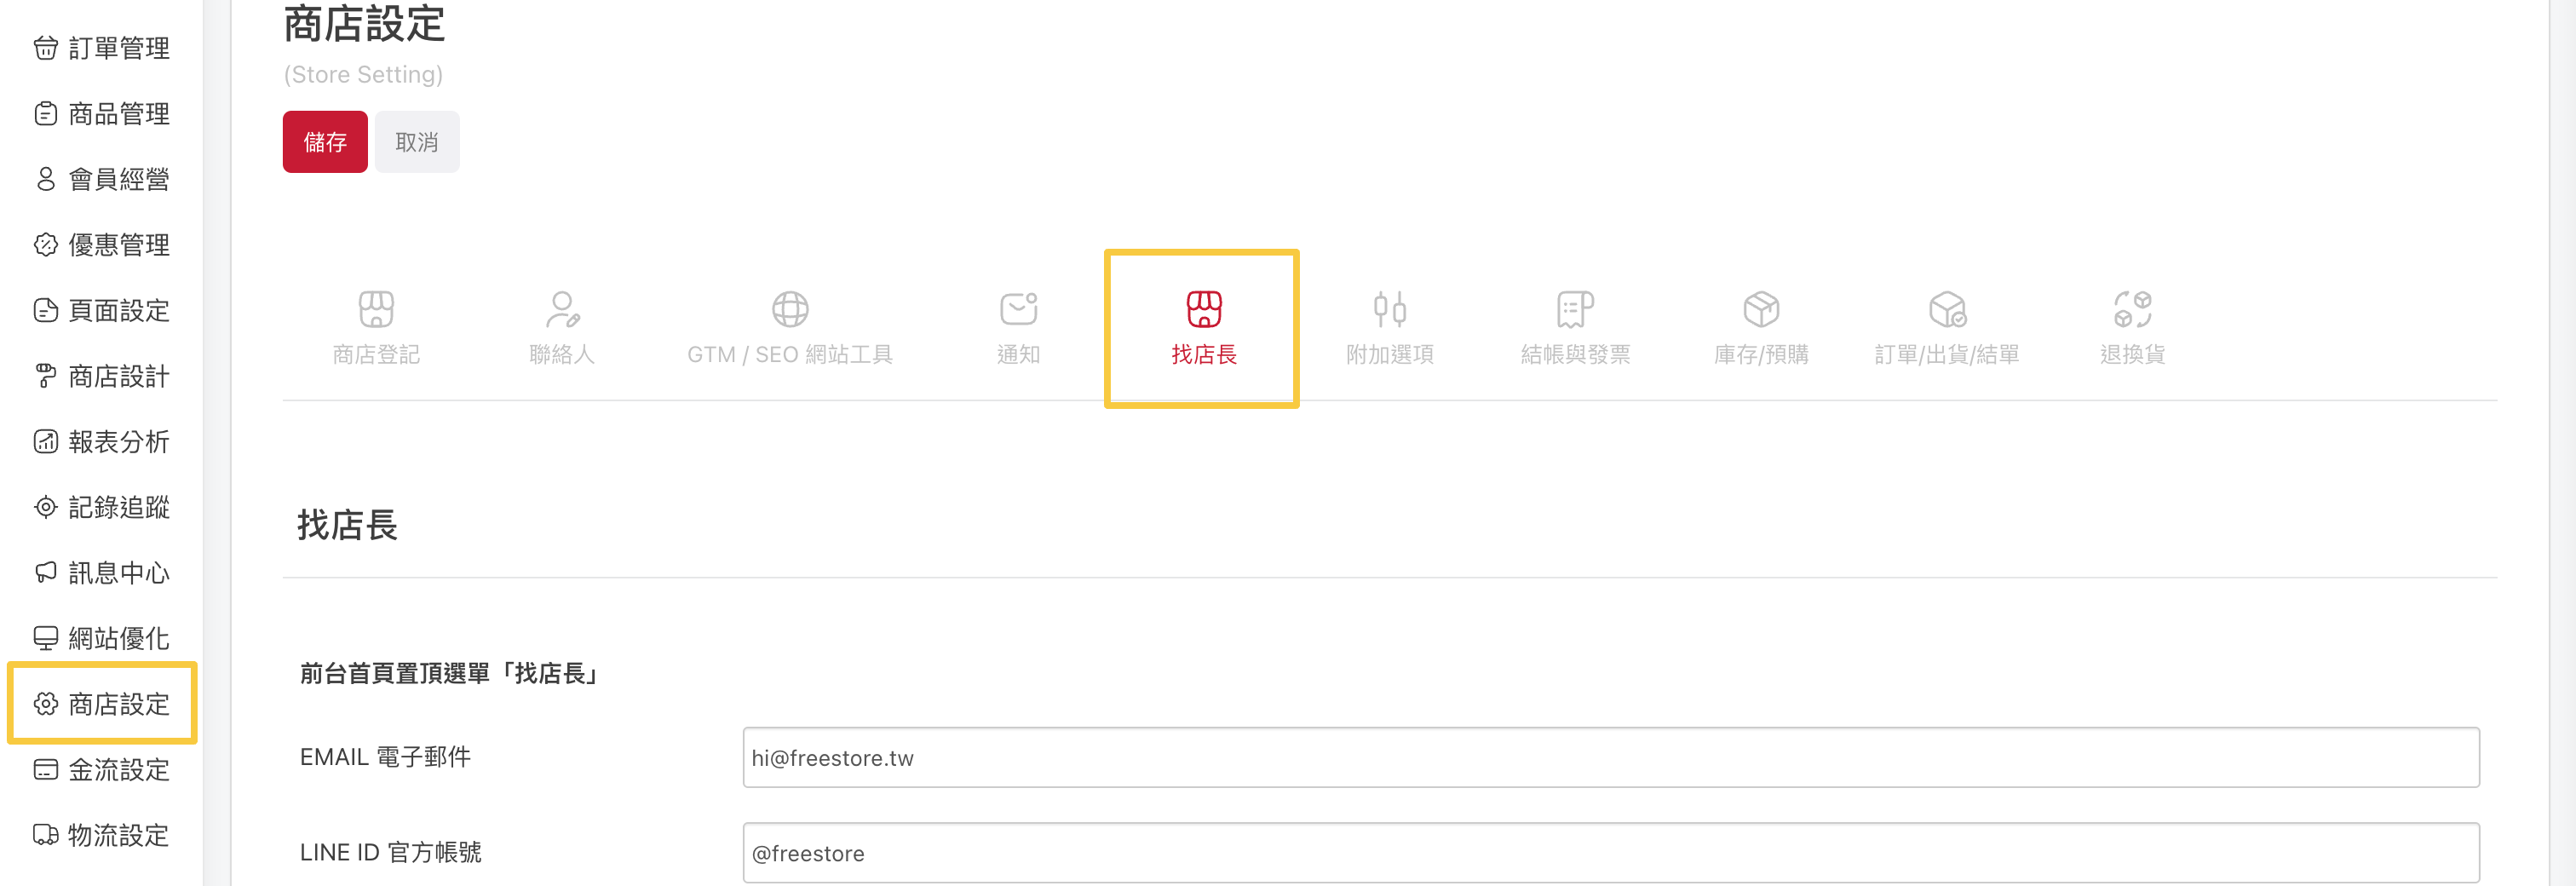This screenshot has height=886, width=2576.
Task: Select the 找店長 tab label
Action: pos(1204,355)
